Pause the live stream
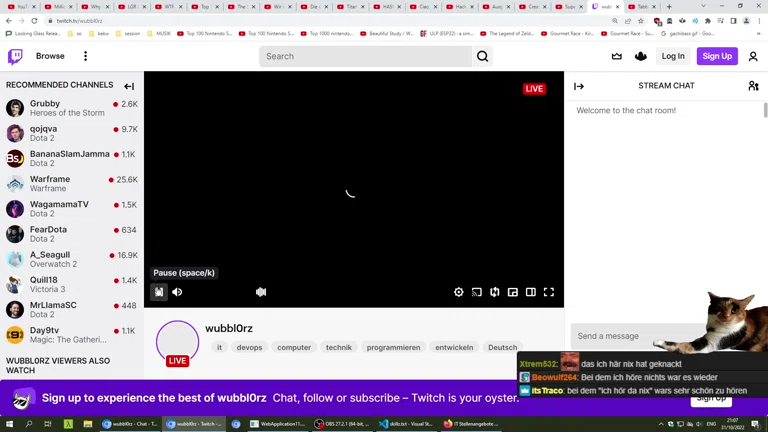 [159, 292]
